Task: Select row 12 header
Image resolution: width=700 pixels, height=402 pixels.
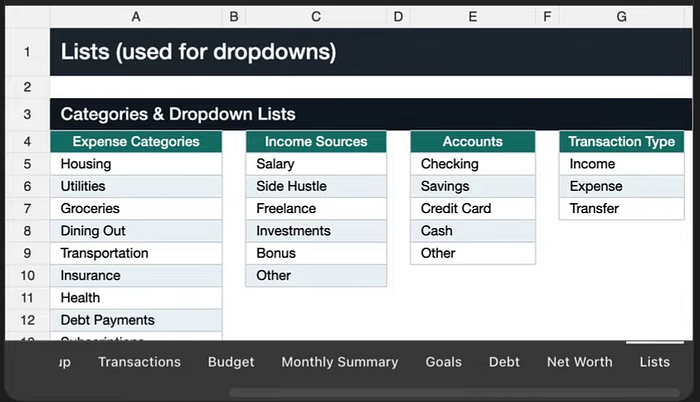Action: tap(27, 320)
